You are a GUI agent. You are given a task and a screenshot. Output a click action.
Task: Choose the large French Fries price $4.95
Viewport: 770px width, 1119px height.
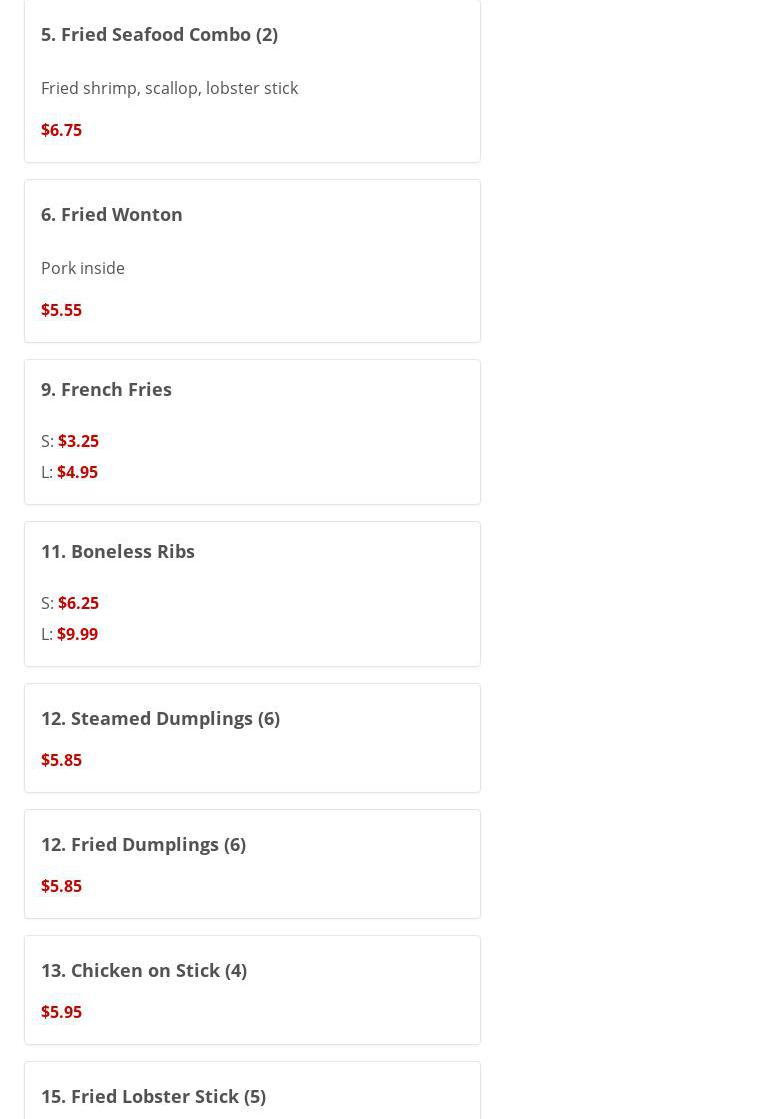77,472
